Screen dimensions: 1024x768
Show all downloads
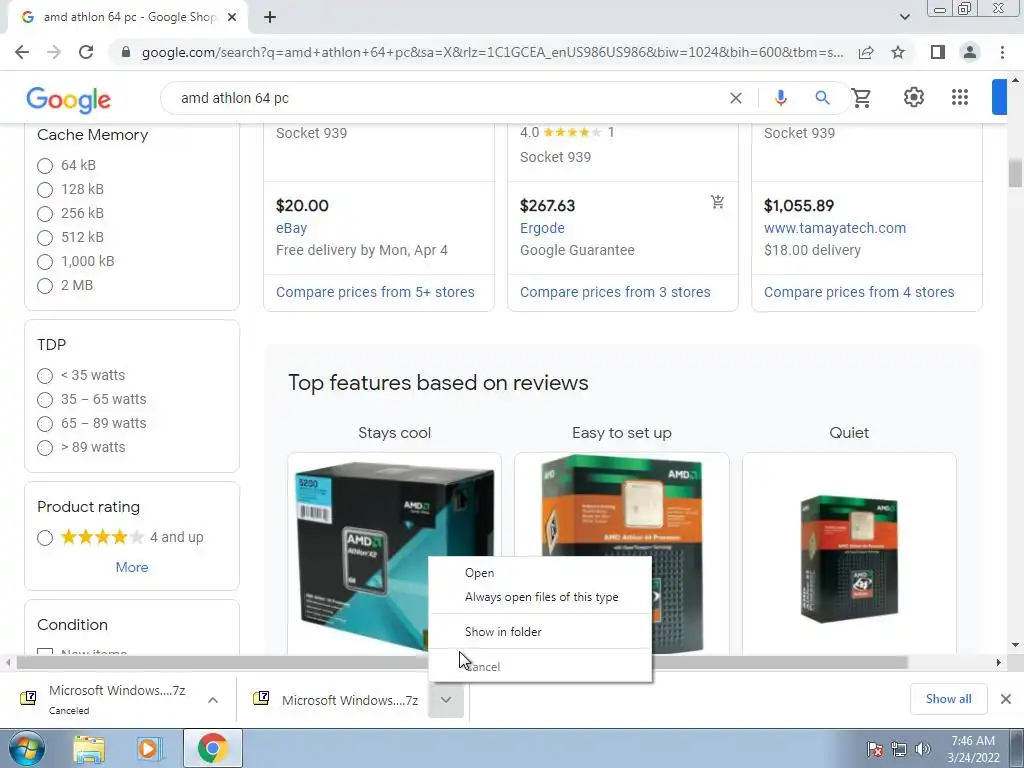948,699
